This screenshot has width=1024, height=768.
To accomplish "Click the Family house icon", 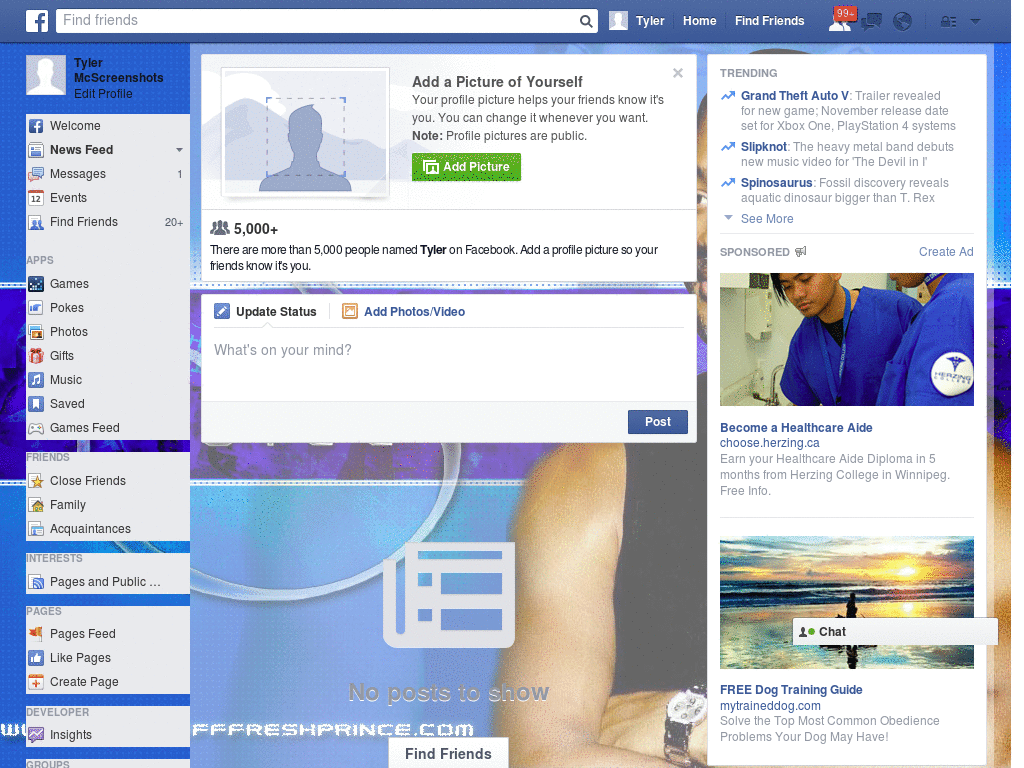I will pyautogui.click(x=37, y=505).
